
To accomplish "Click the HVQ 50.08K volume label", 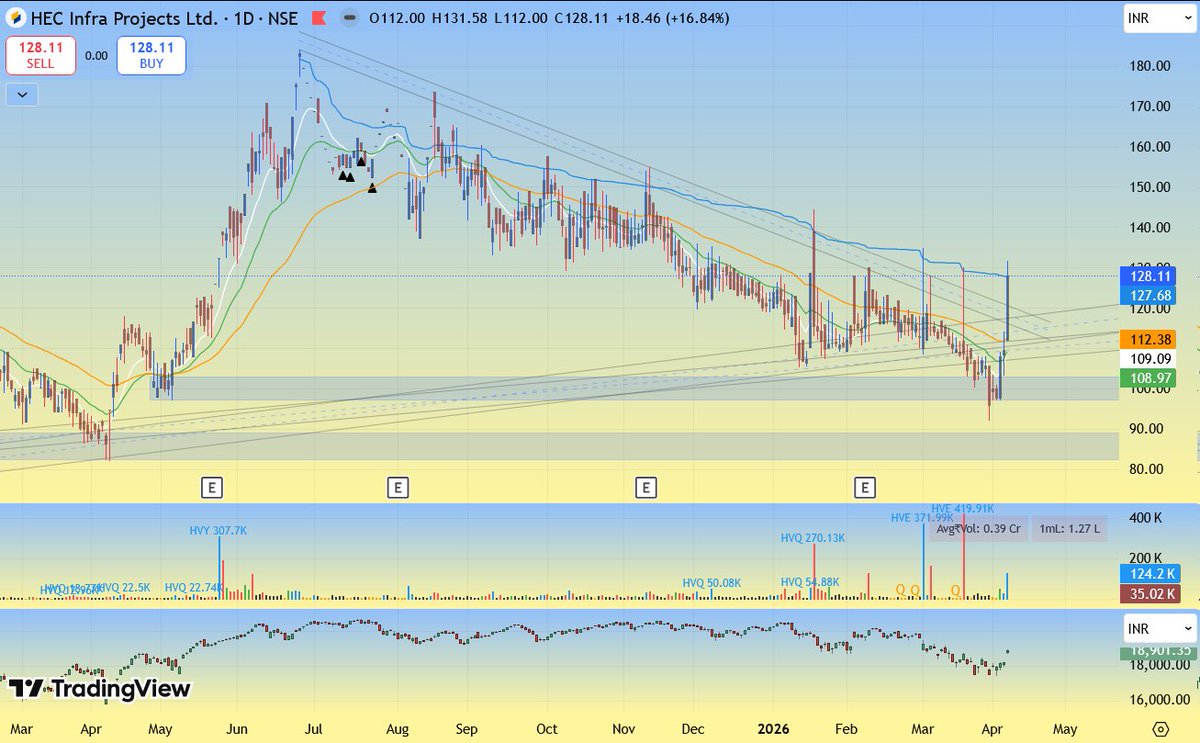I will pyautogui.click(x=712, y=582).
